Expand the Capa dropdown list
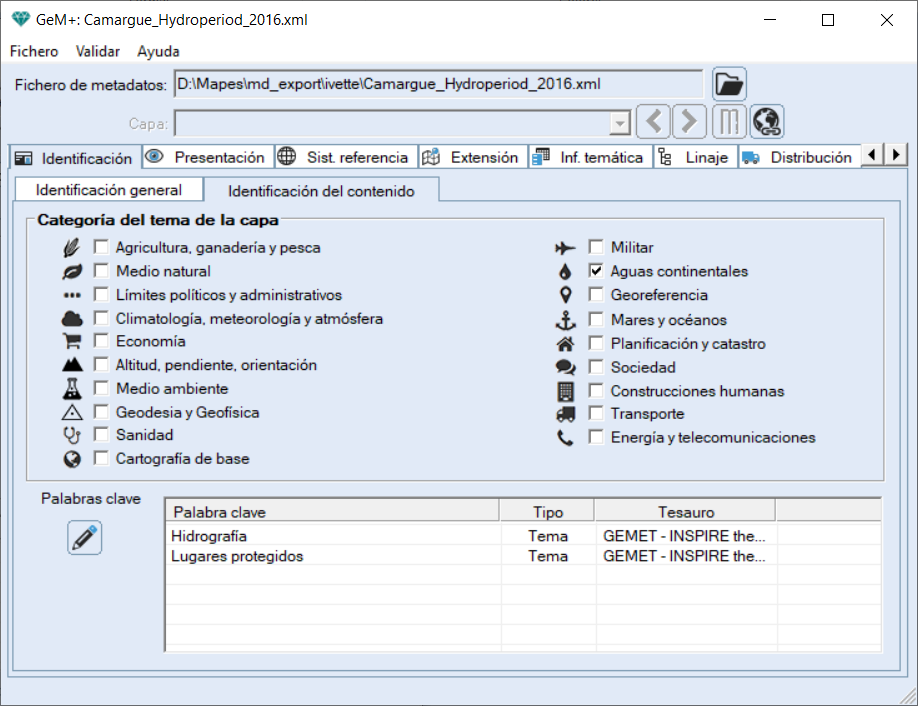The height and width of the screenshot is (706, 918). (x=620, y=123)
